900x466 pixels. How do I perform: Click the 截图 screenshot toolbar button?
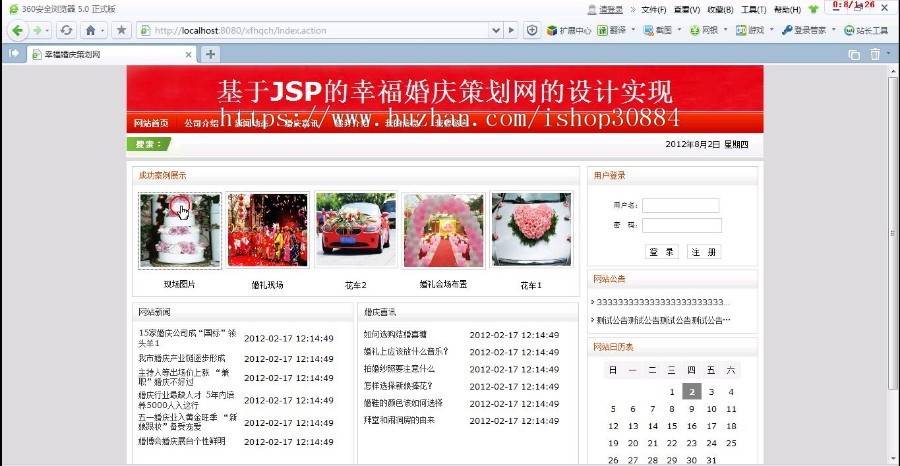click(658, 30)
